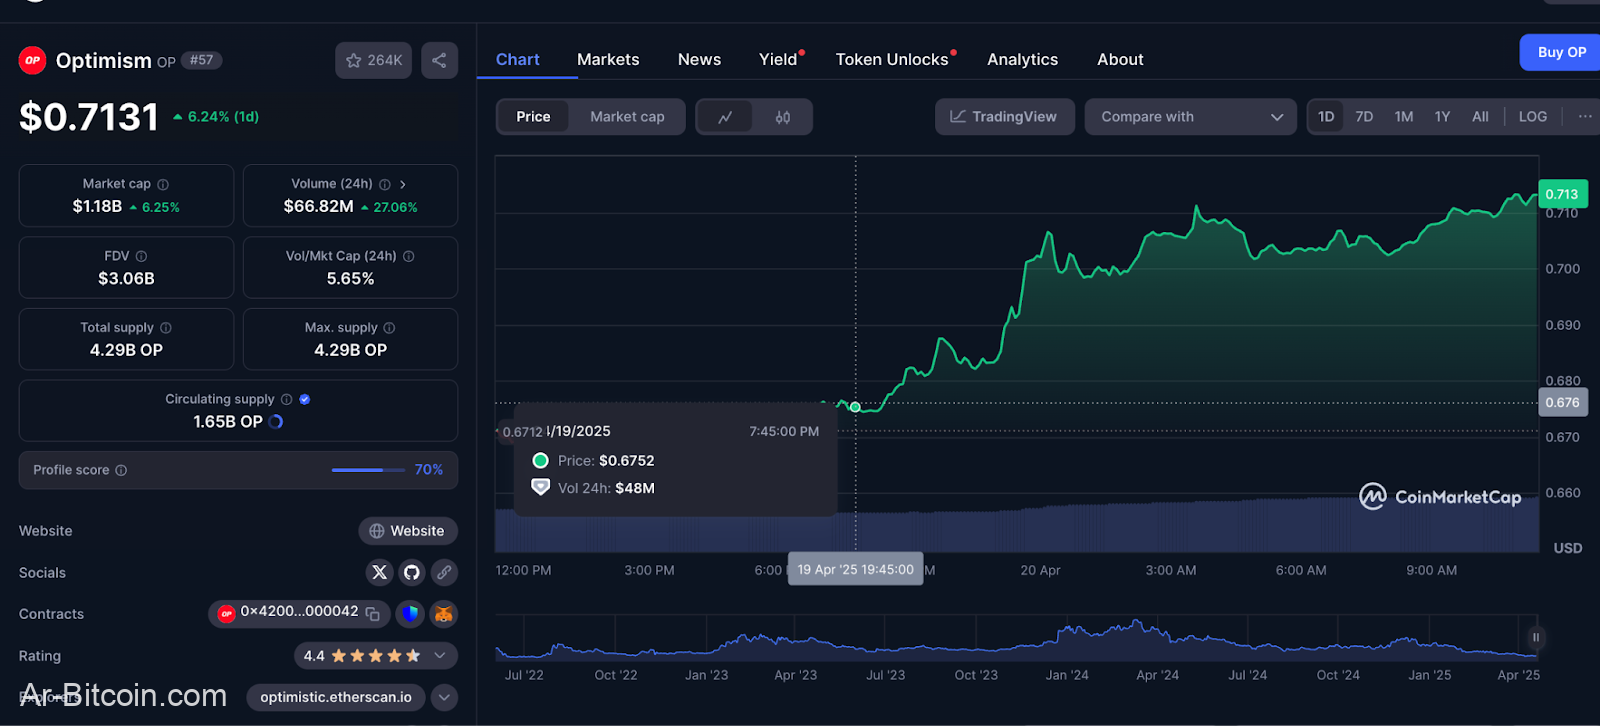The image size is (1600, 726).
Task: Open Market cap info tooltip icon
Action: coord(163,184)
